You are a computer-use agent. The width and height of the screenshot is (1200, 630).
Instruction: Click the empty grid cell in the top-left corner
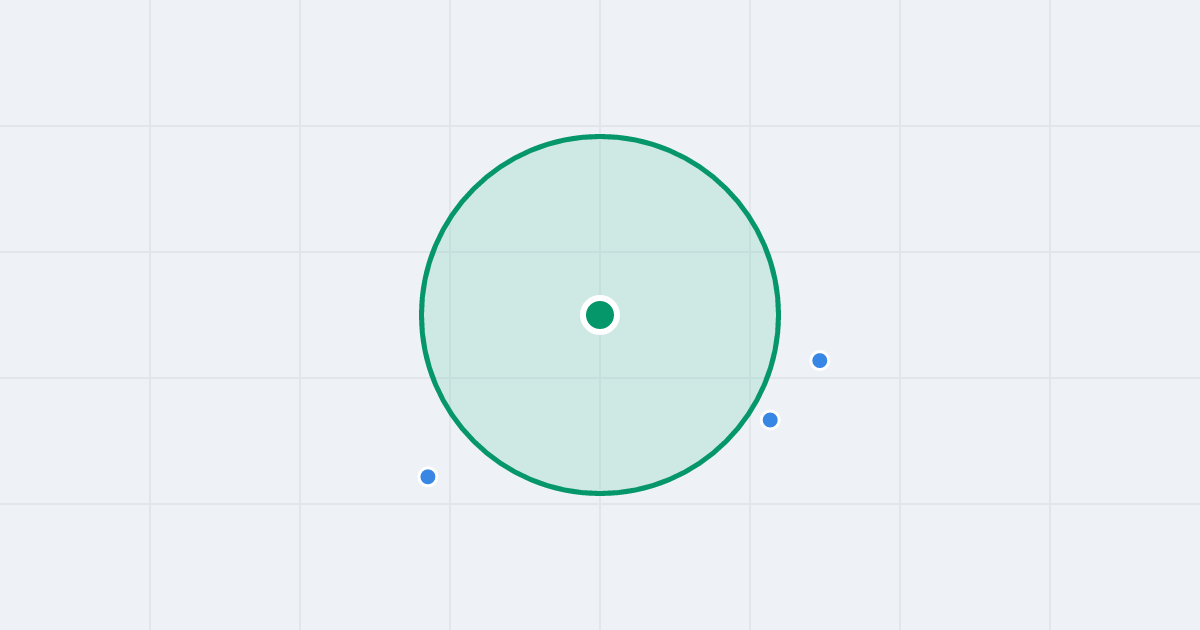coord(75,63)
